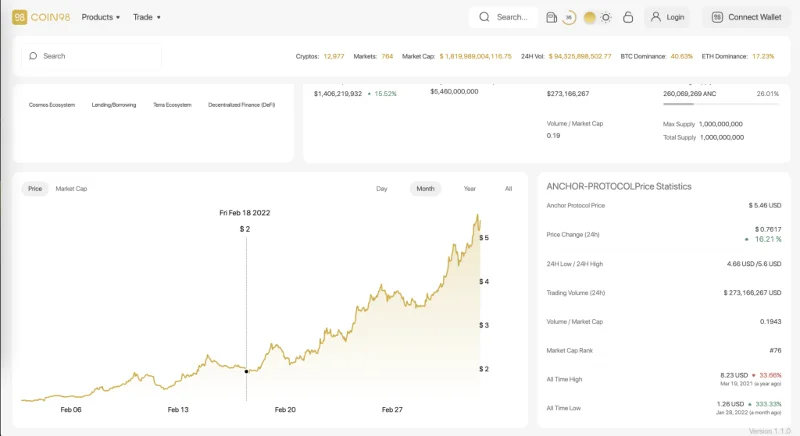800x436 pixels.
Task: Click BTC Dominance '40.63%'
Action: point(682,57)
